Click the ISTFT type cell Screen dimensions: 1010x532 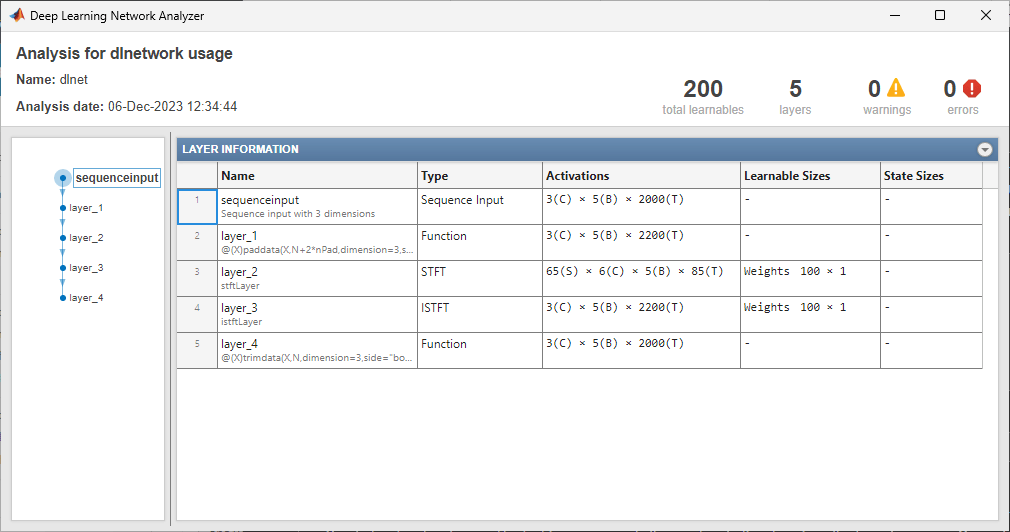coord(480,314)
